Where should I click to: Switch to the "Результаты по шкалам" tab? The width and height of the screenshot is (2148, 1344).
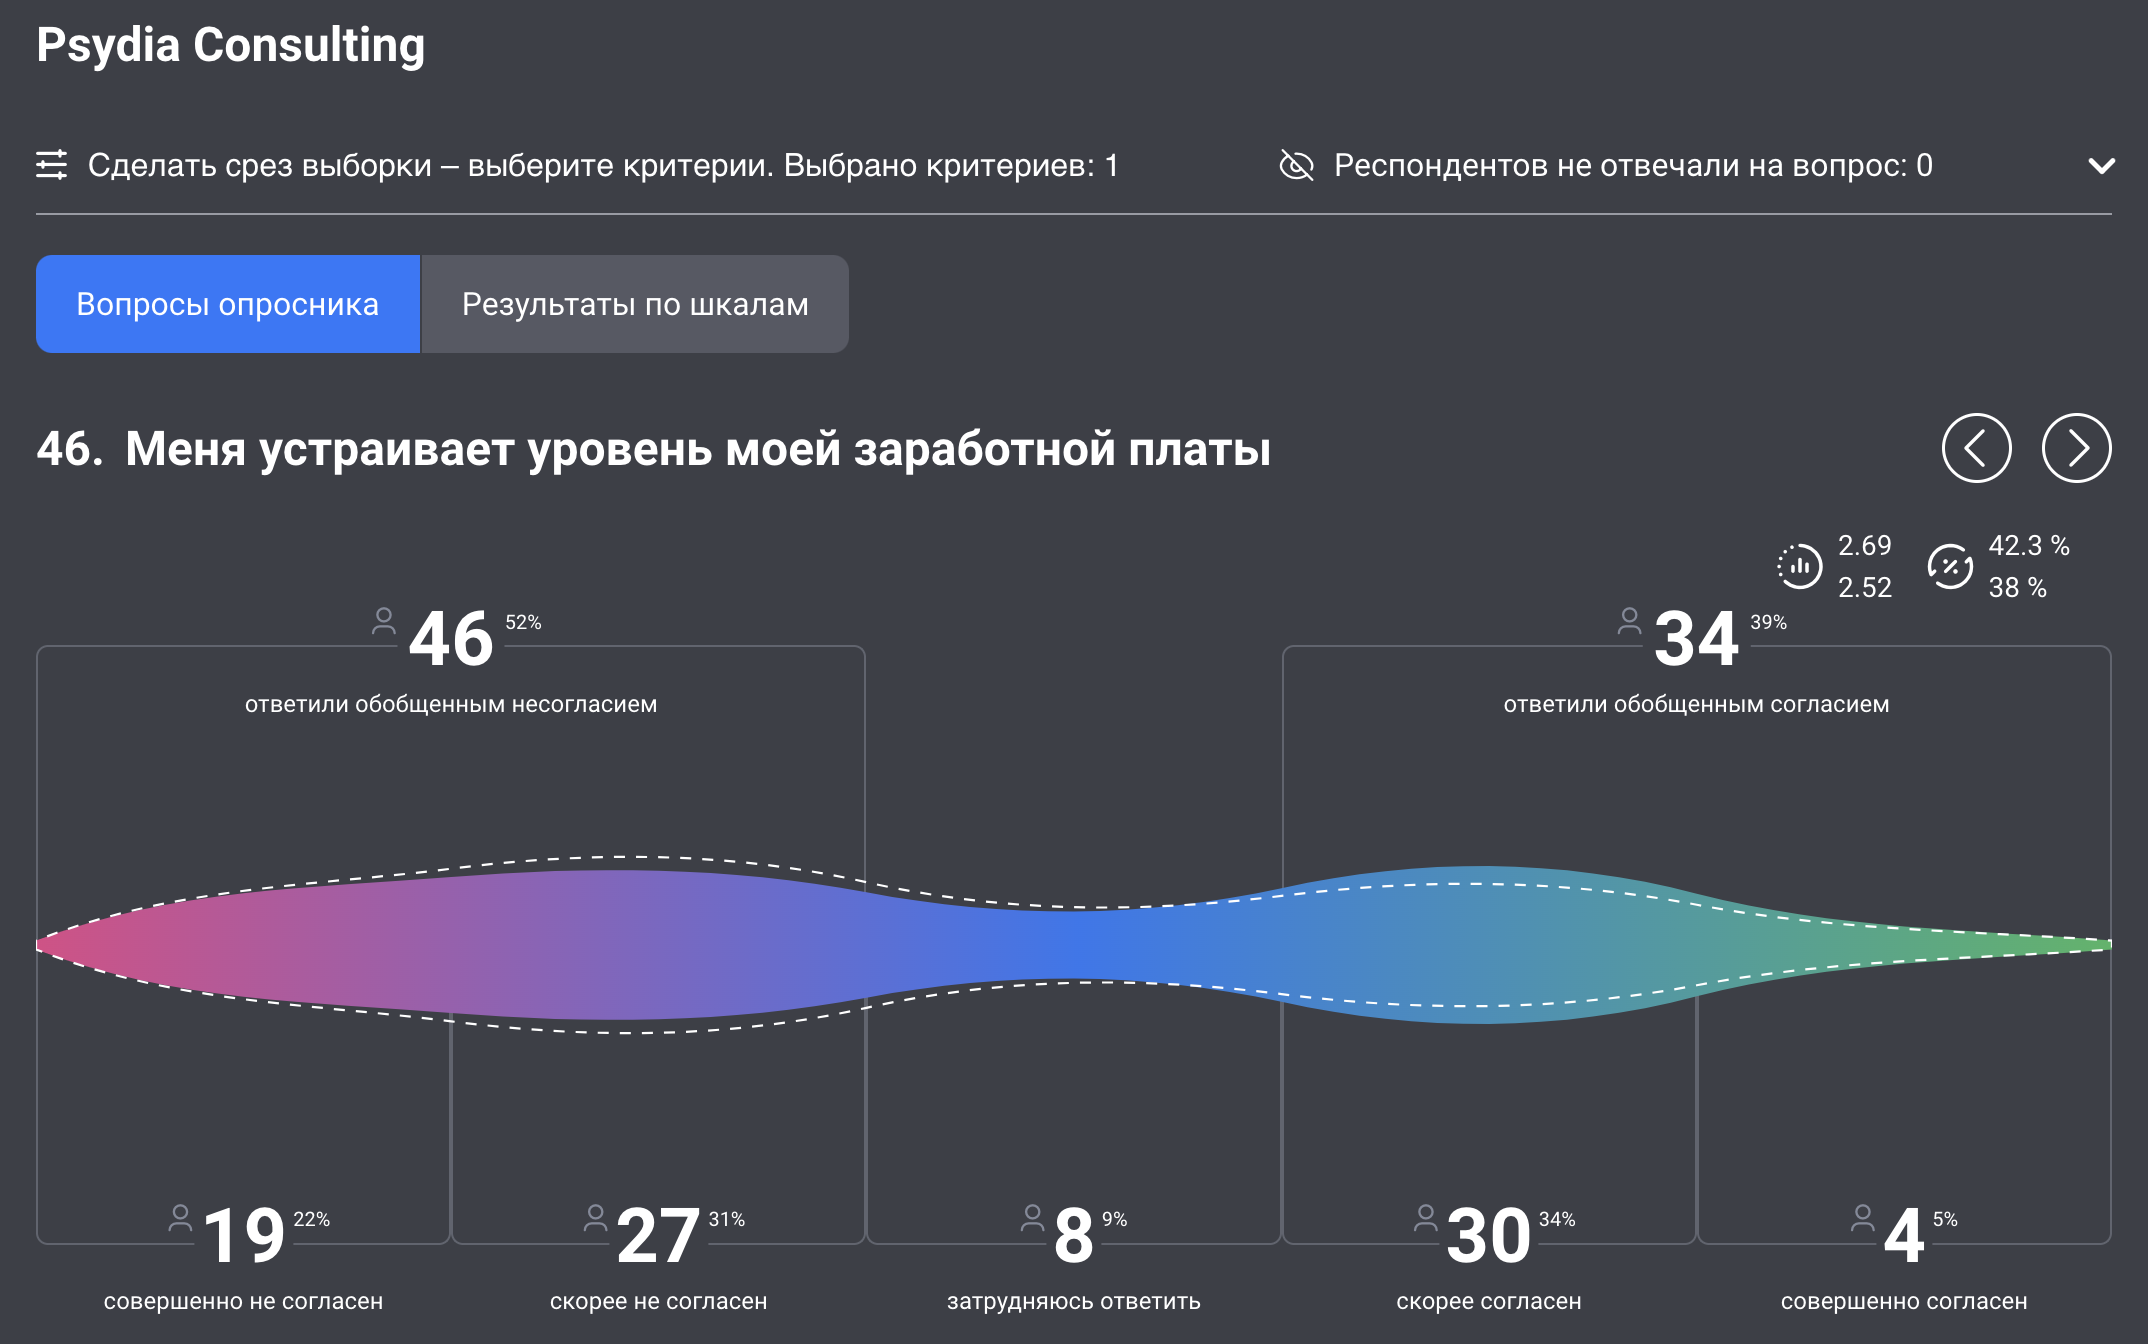pyautogui.click(x=634, y=303)
